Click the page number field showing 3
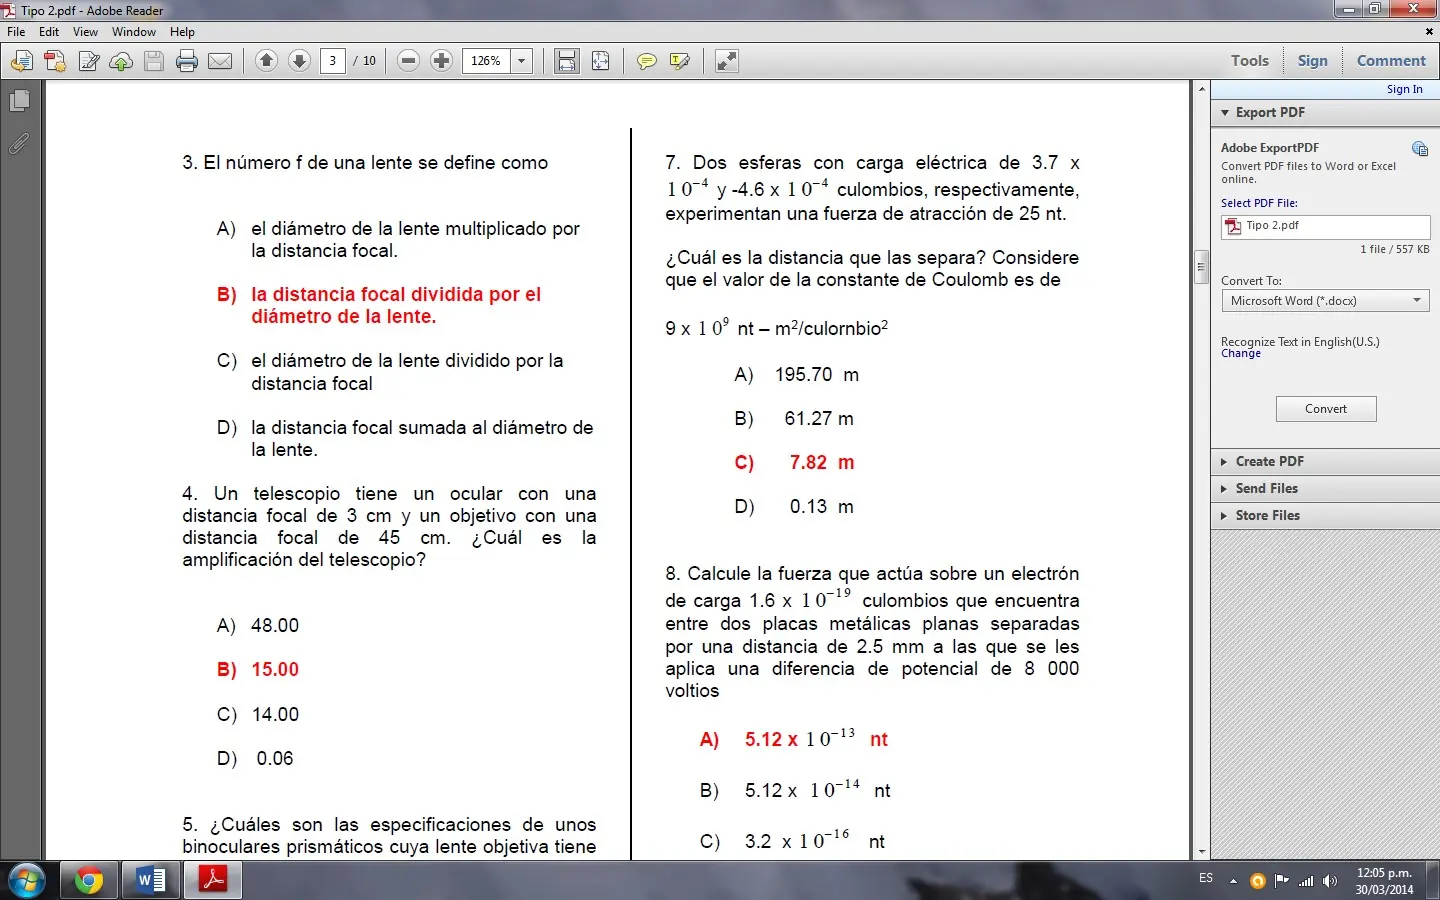 click(333, 61)
